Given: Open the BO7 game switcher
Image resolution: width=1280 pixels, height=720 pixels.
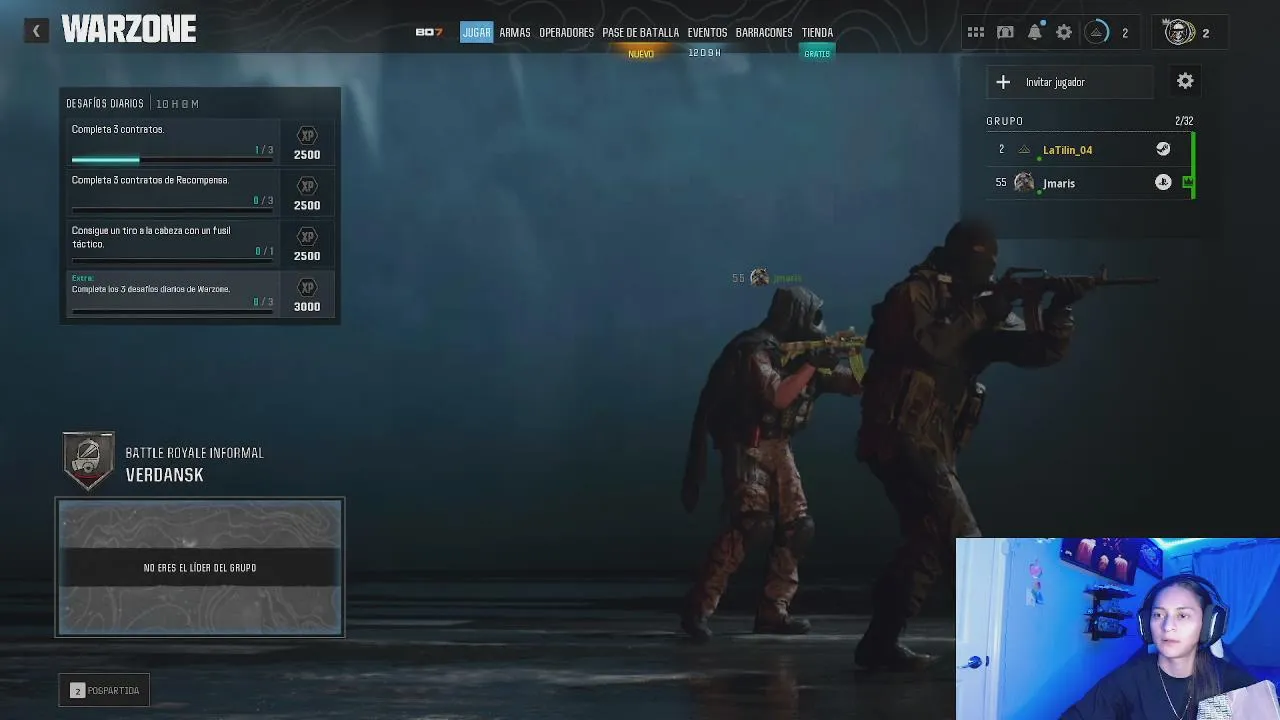Looking at the screenshot, I should tap(429, 32).
